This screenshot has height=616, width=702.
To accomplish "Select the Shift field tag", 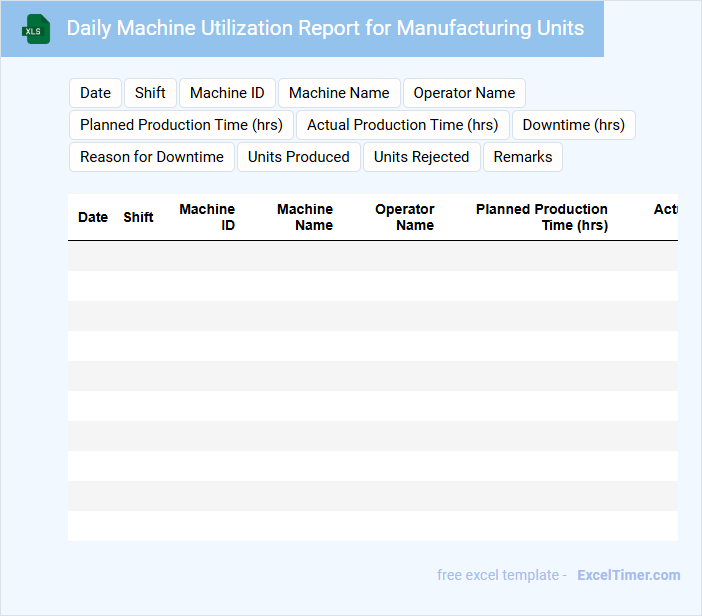I will [x=150, y=93].
